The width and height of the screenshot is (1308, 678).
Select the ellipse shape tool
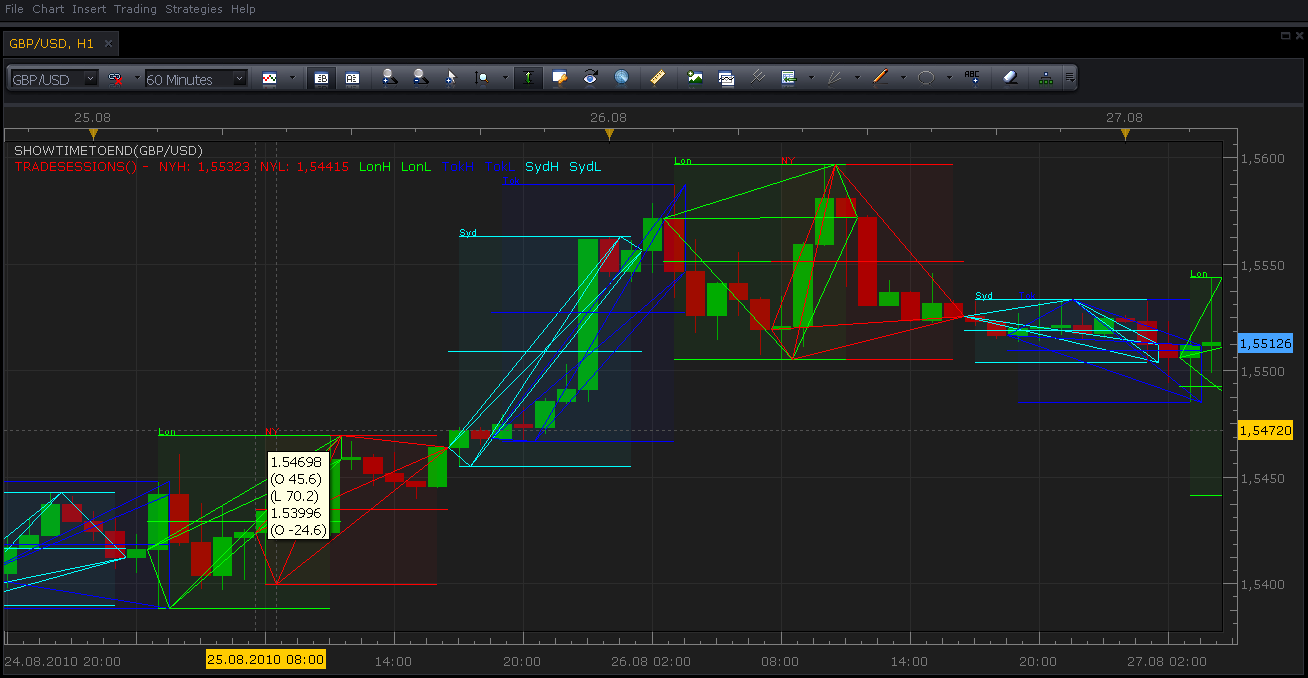(926, 78)
